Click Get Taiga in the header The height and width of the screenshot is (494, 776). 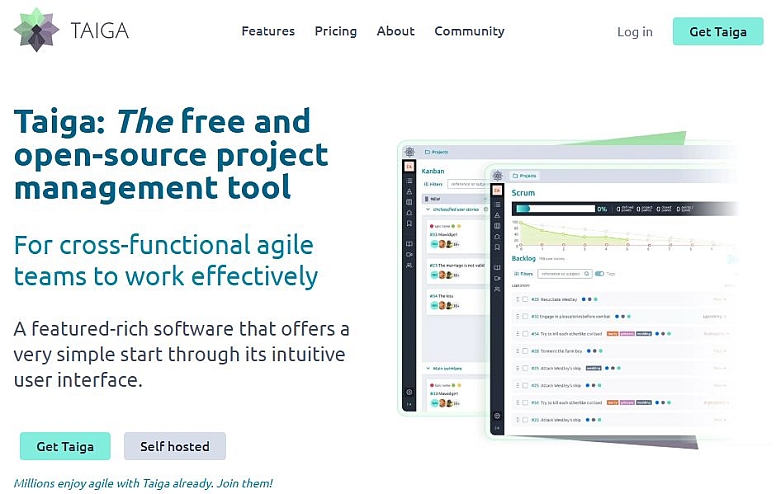click(x=718, y=31)
